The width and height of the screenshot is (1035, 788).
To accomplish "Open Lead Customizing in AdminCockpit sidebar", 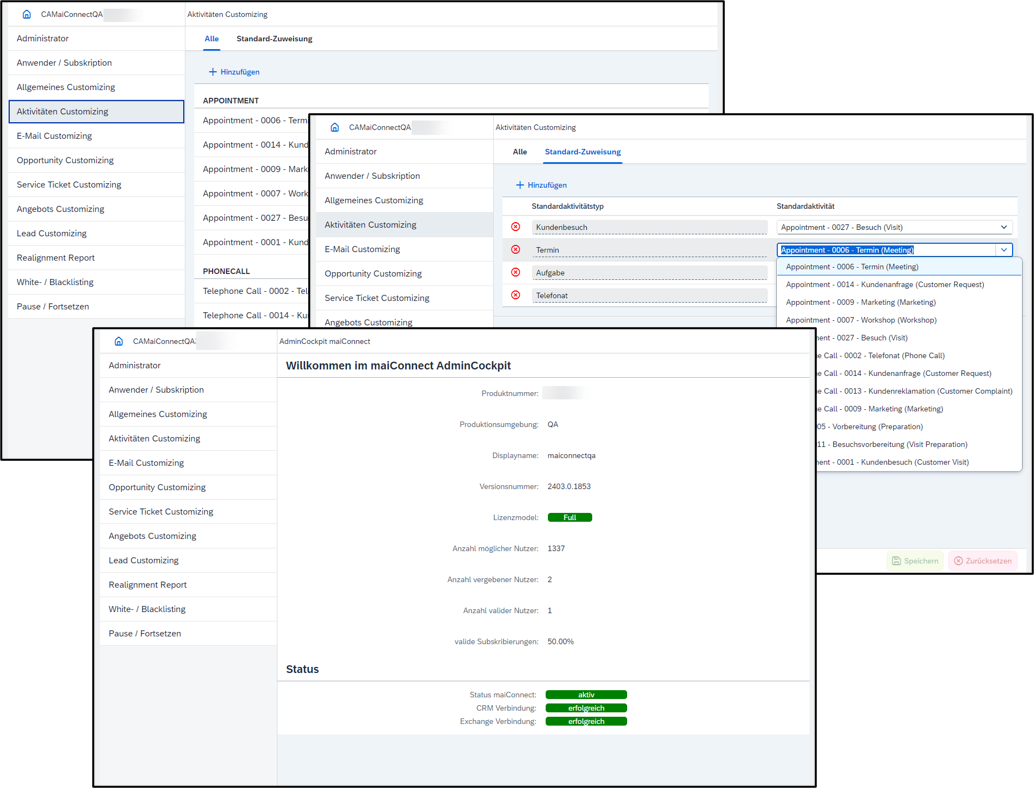I will pyautogui.click(x=144, y=561).
